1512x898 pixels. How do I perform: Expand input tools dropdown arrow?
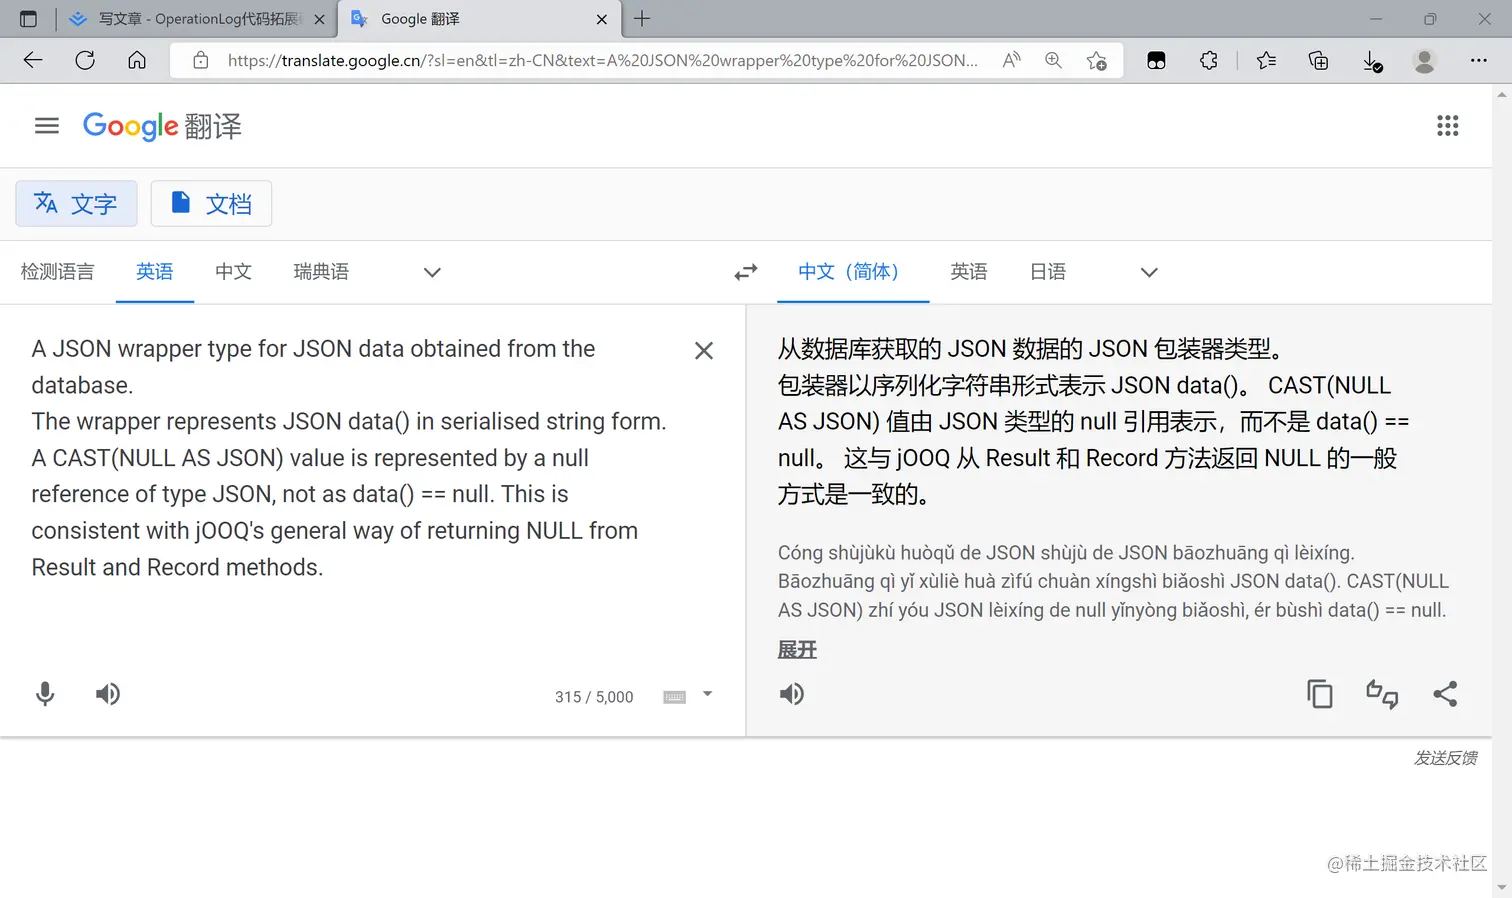pyautogui.click(x=707, y=694)
